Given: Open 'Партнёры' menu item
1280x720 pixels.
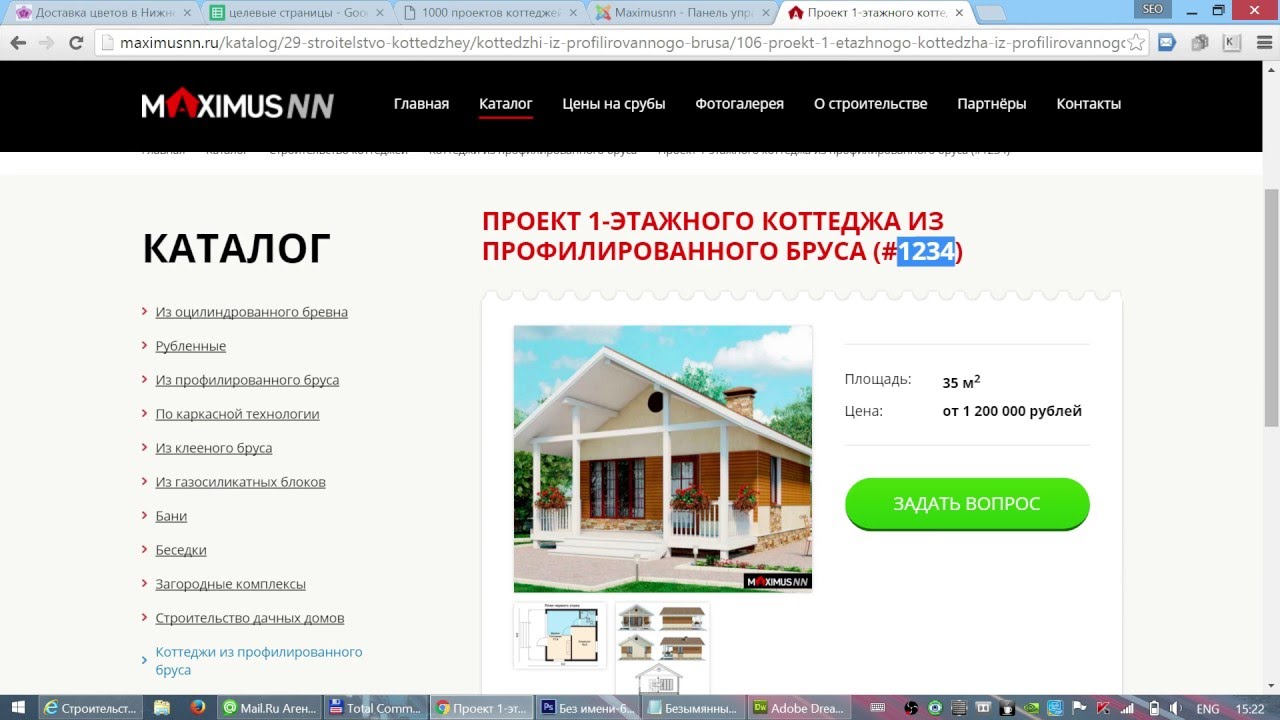Looking at the screenshot, I should pos(992,104).
